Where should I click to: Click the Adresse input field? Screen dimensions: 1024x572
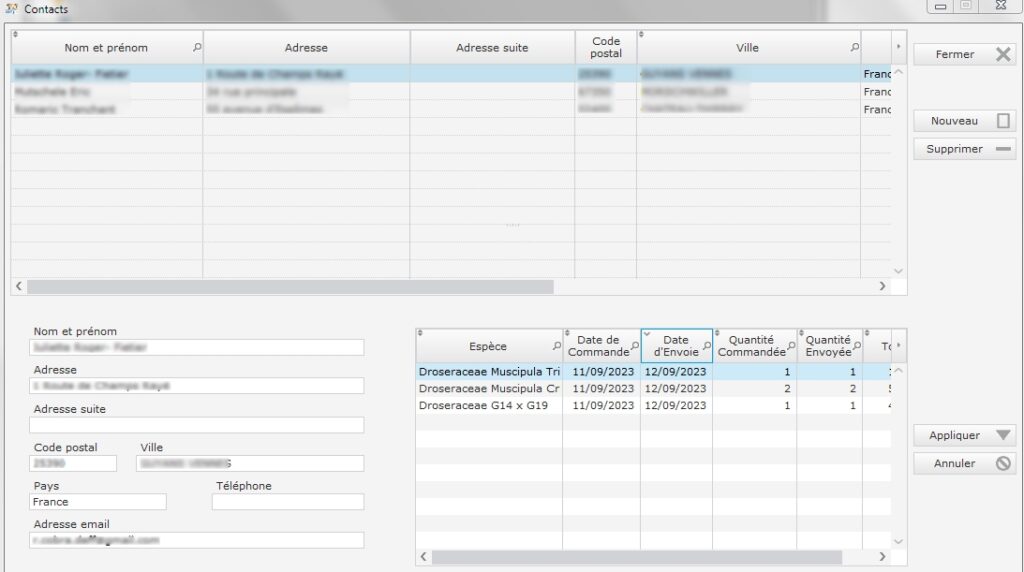pyautogui.click(x=197, y=386)
